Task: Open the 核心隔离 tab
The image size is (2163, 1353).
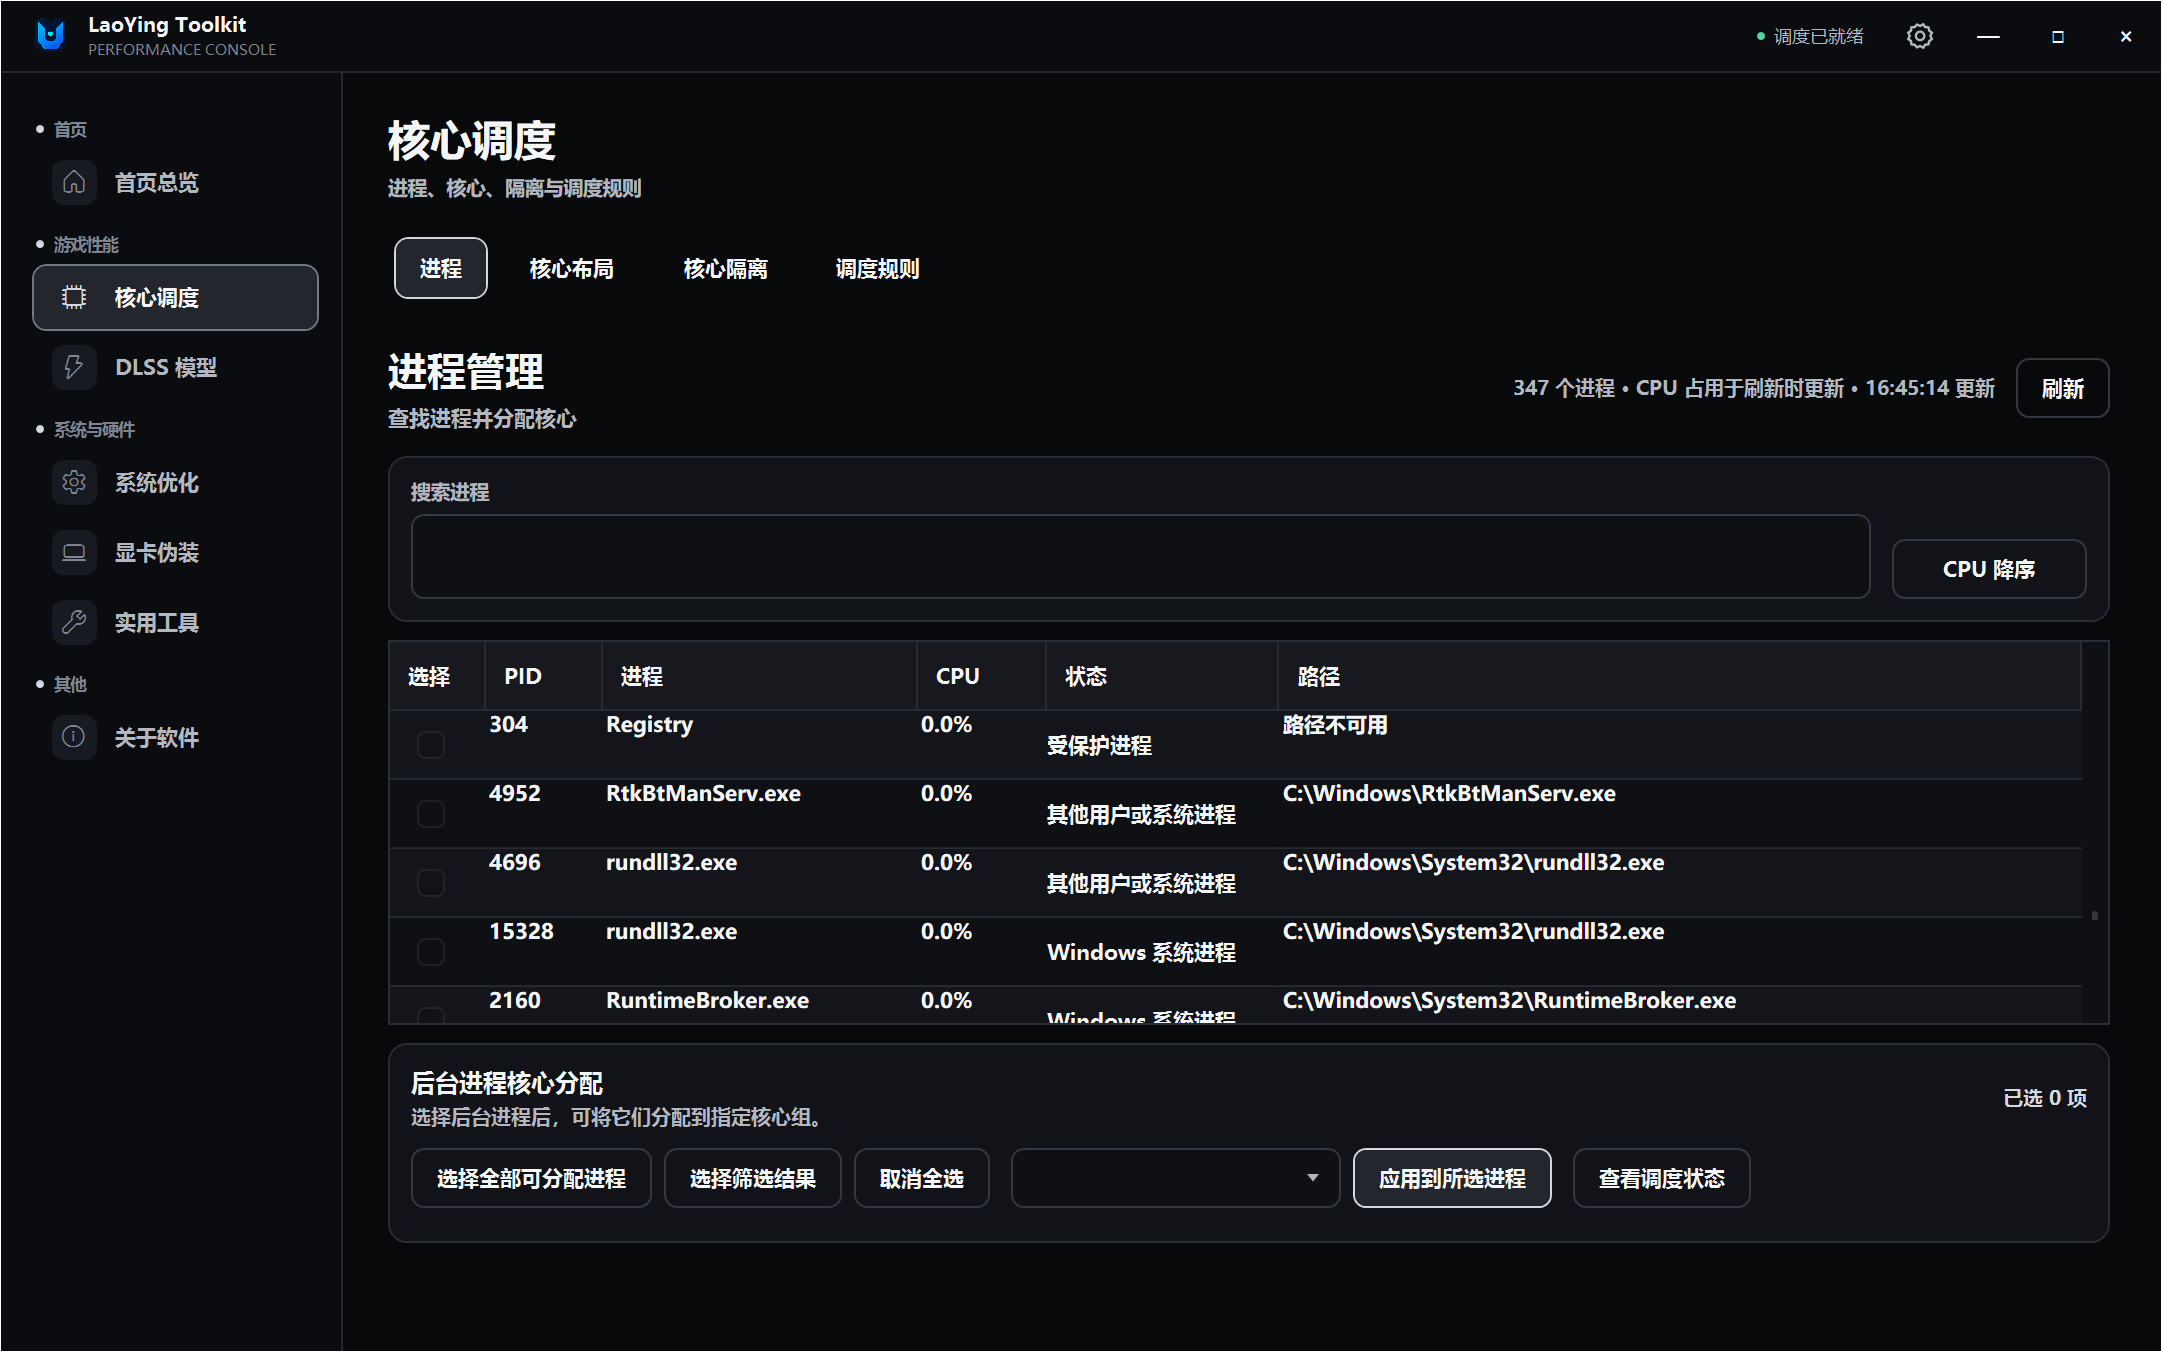Action: [x=725, y=268]
